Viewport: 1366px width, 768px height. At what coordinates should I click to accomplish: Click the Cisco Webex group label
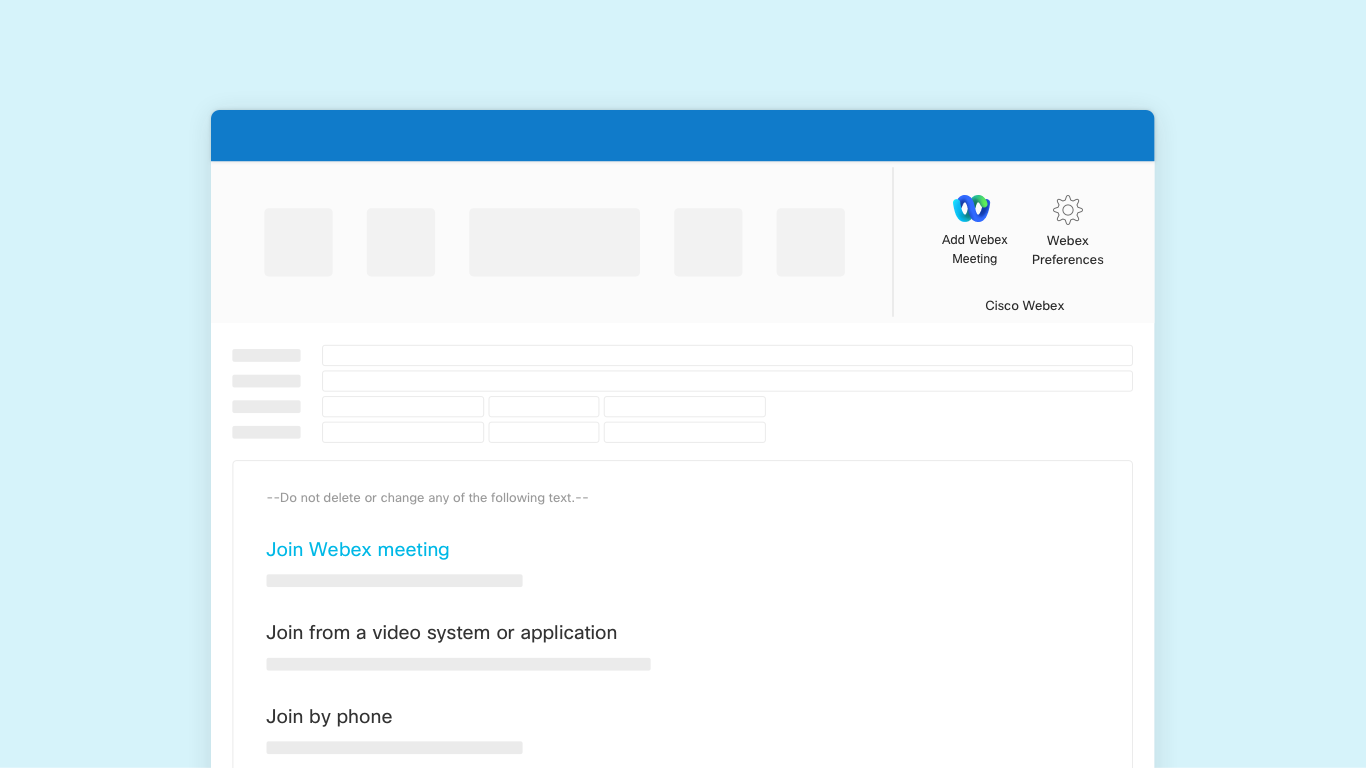point(1024,306)
